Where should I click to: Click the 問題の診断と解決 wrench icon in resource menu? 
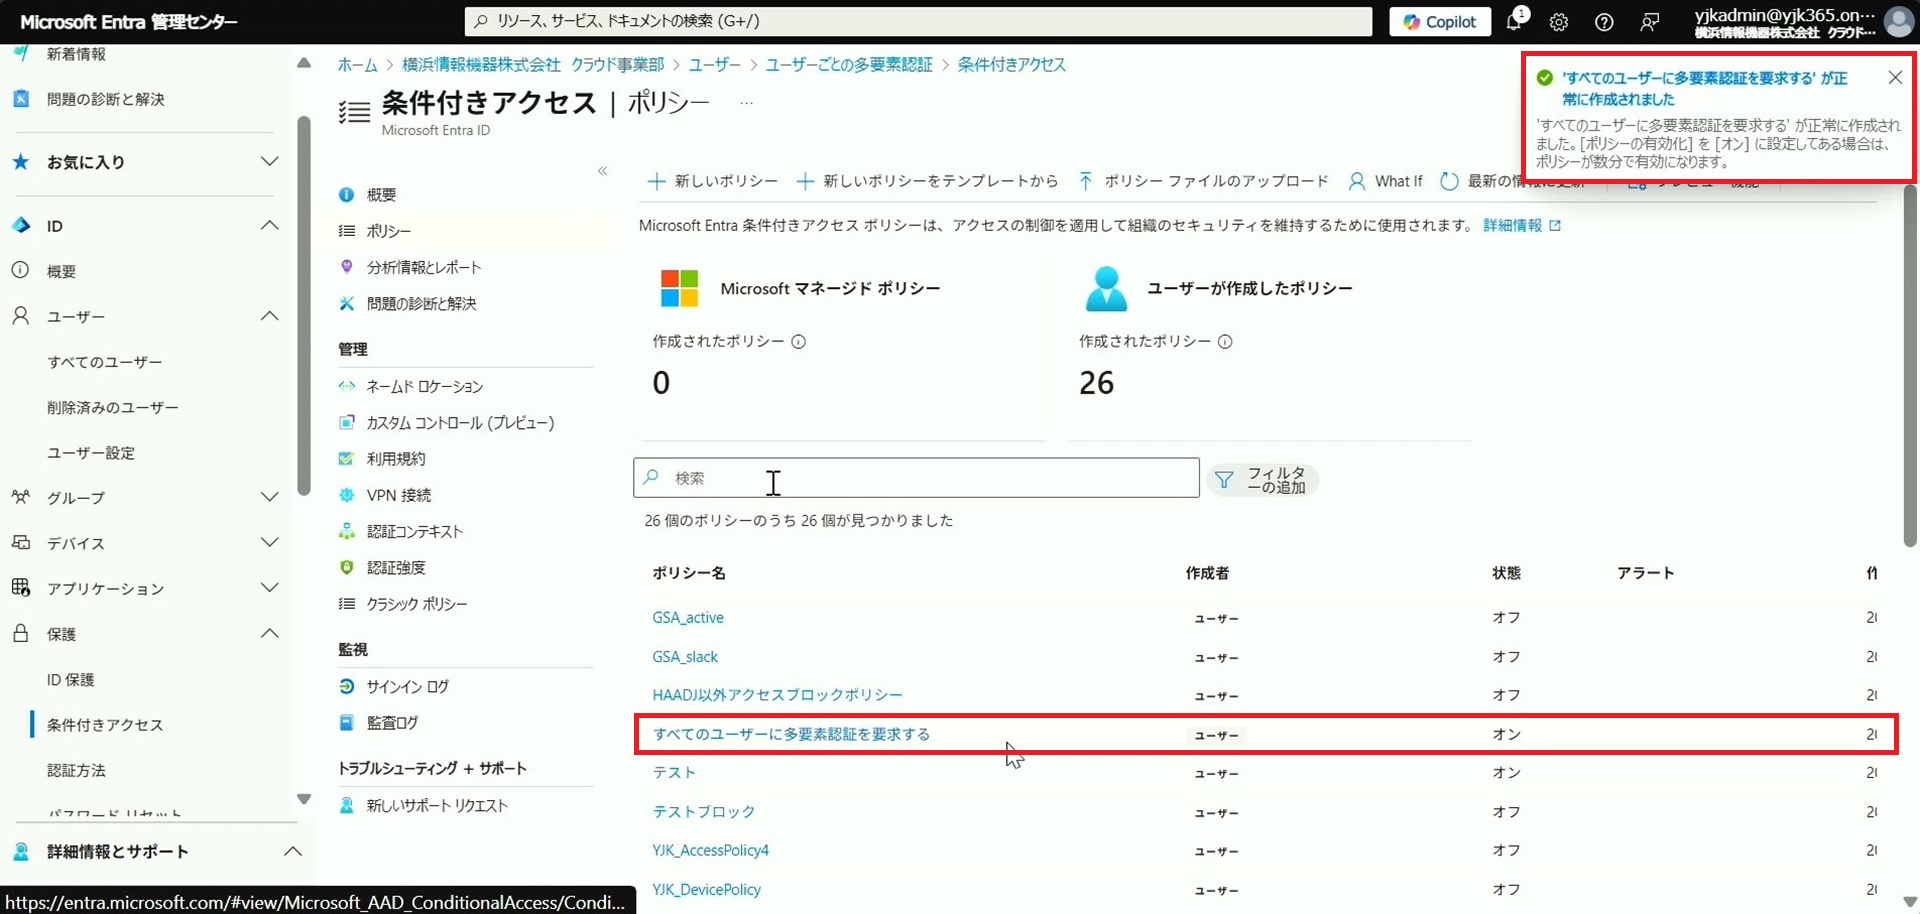(x=347, y=303)
